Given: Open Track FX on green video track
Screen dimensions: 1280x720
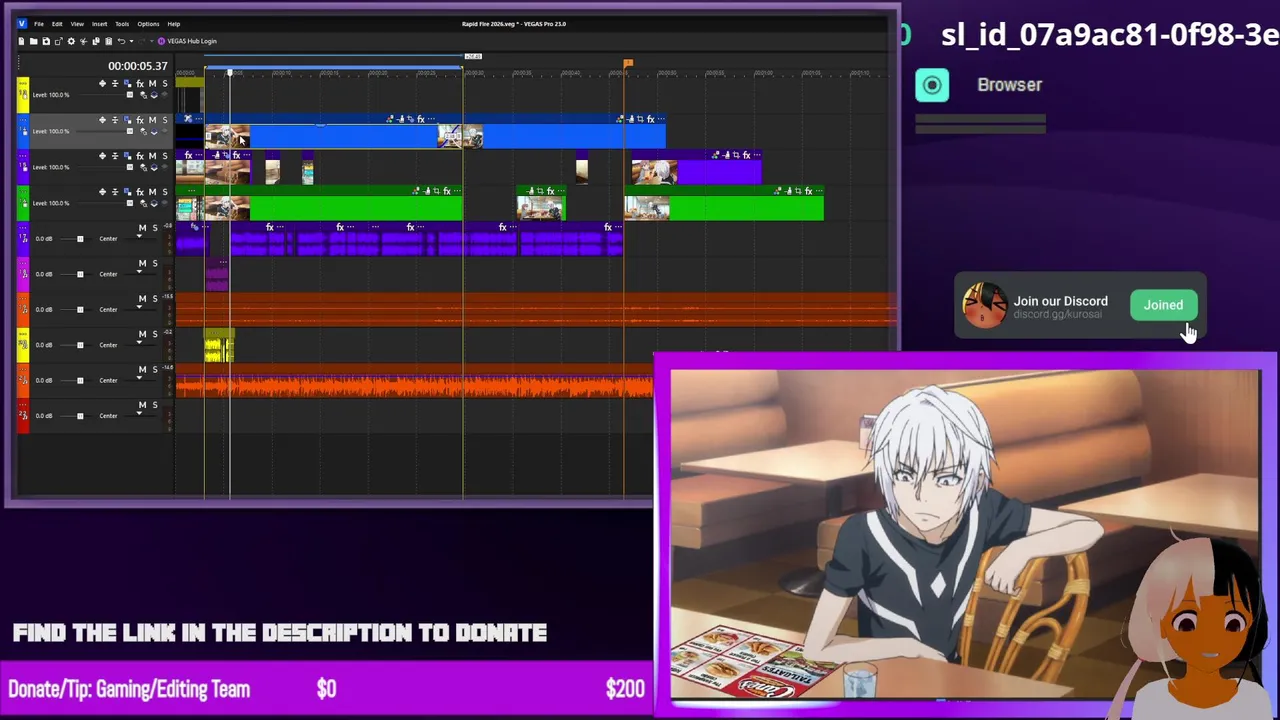Looking at the screenshot, I should [x=140, y=192].
